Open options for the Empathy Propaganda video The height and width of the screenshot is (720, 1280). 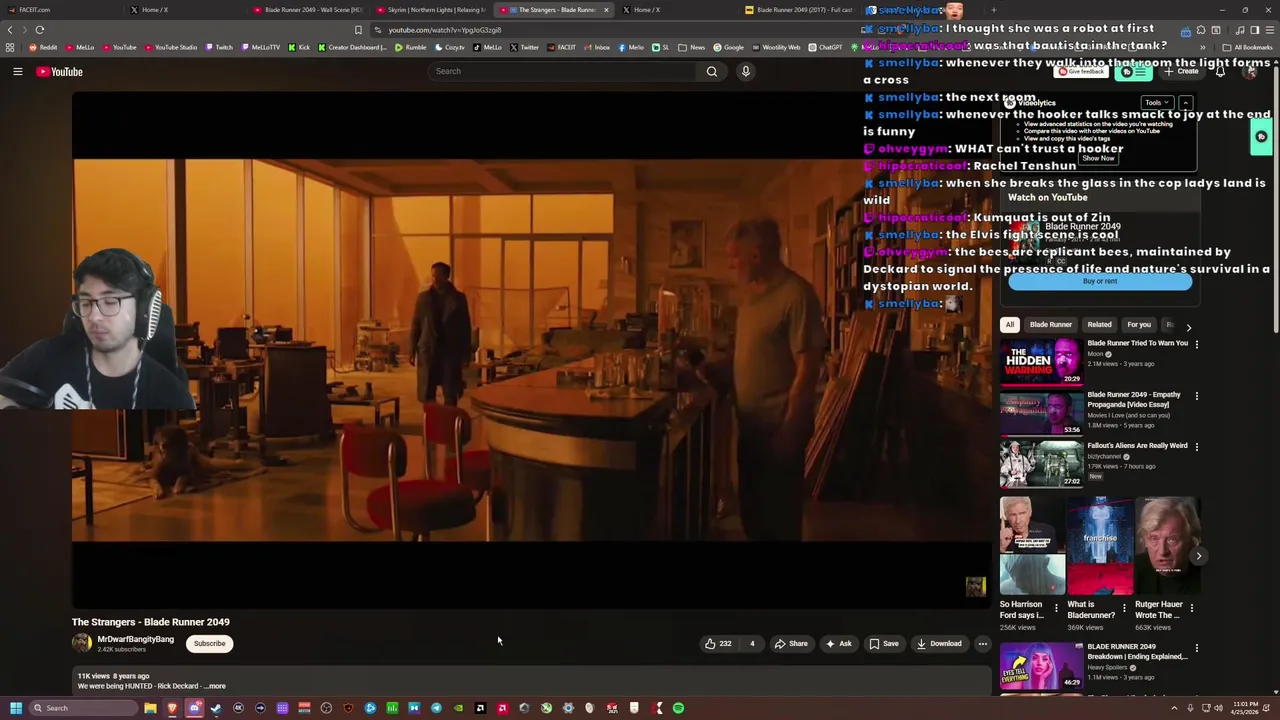[1196, 395]
